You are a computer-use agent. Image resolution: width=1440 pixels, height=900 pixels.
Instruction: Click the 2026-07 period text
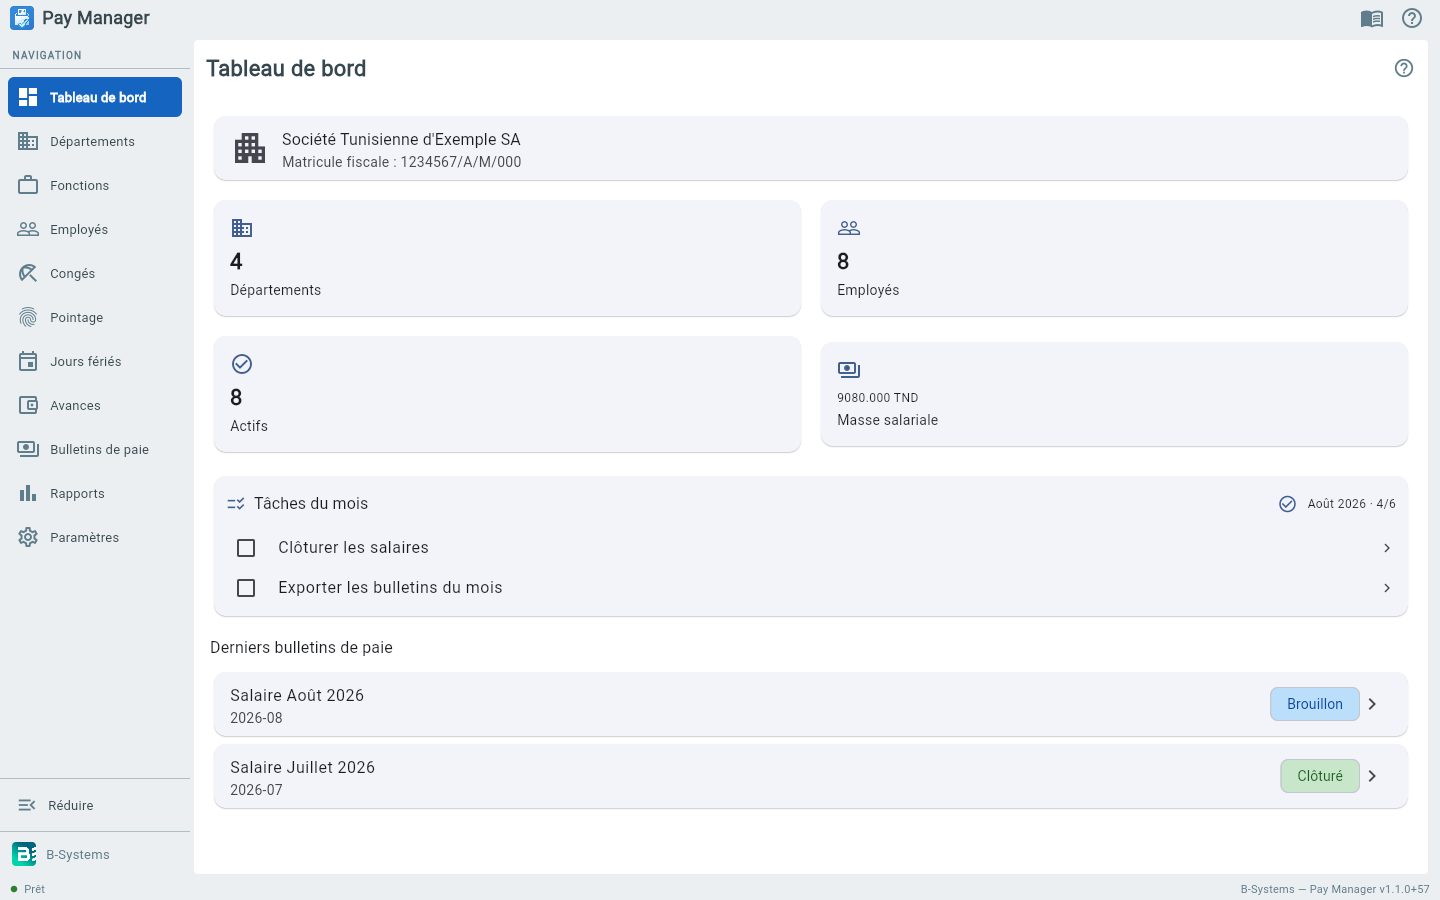(x=256, y=790)
